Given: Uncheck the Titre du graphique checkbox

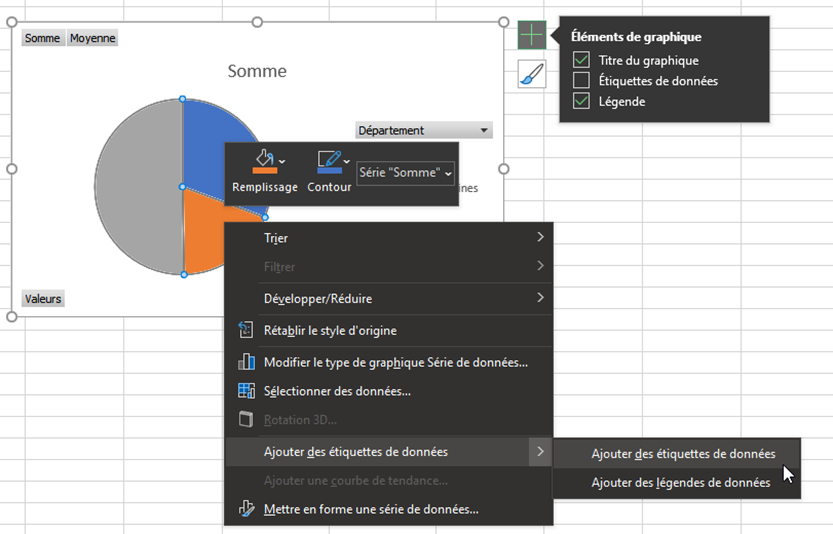Looking at the screenshot, I should click(581, 60).
